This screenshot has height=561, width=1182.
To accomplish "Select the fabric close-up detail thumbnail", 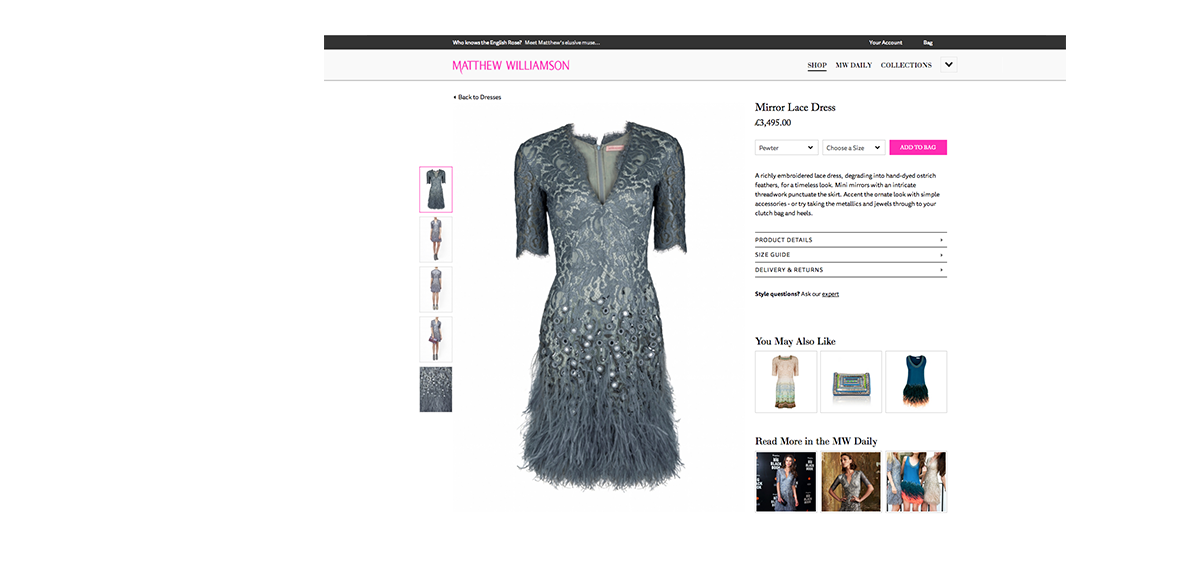I will coord(436,389).
